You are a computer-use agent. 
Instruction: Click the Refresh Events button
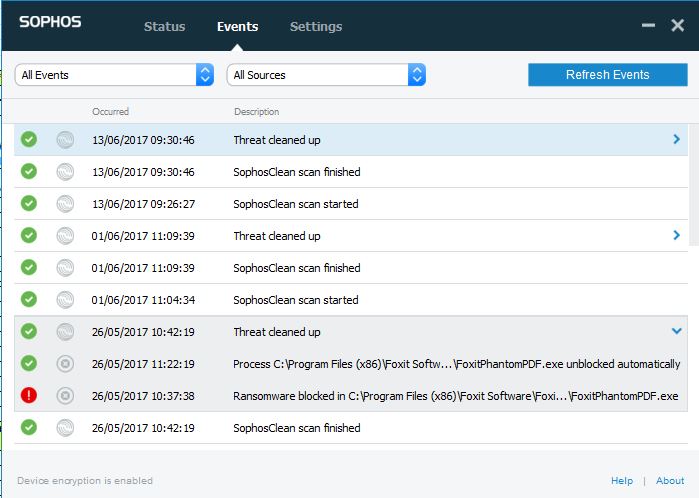coord(608,74)
